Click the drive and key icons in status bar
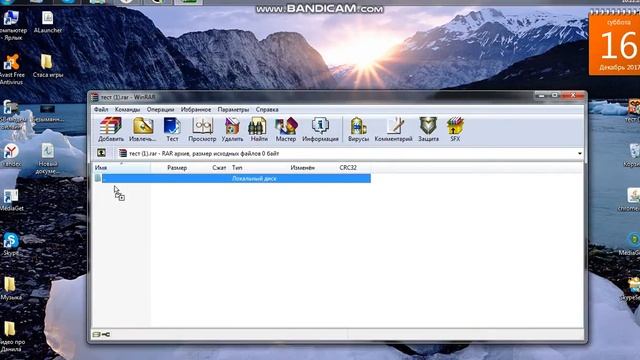The height and width of the screenshot is (360, 640). pos(101,334)
